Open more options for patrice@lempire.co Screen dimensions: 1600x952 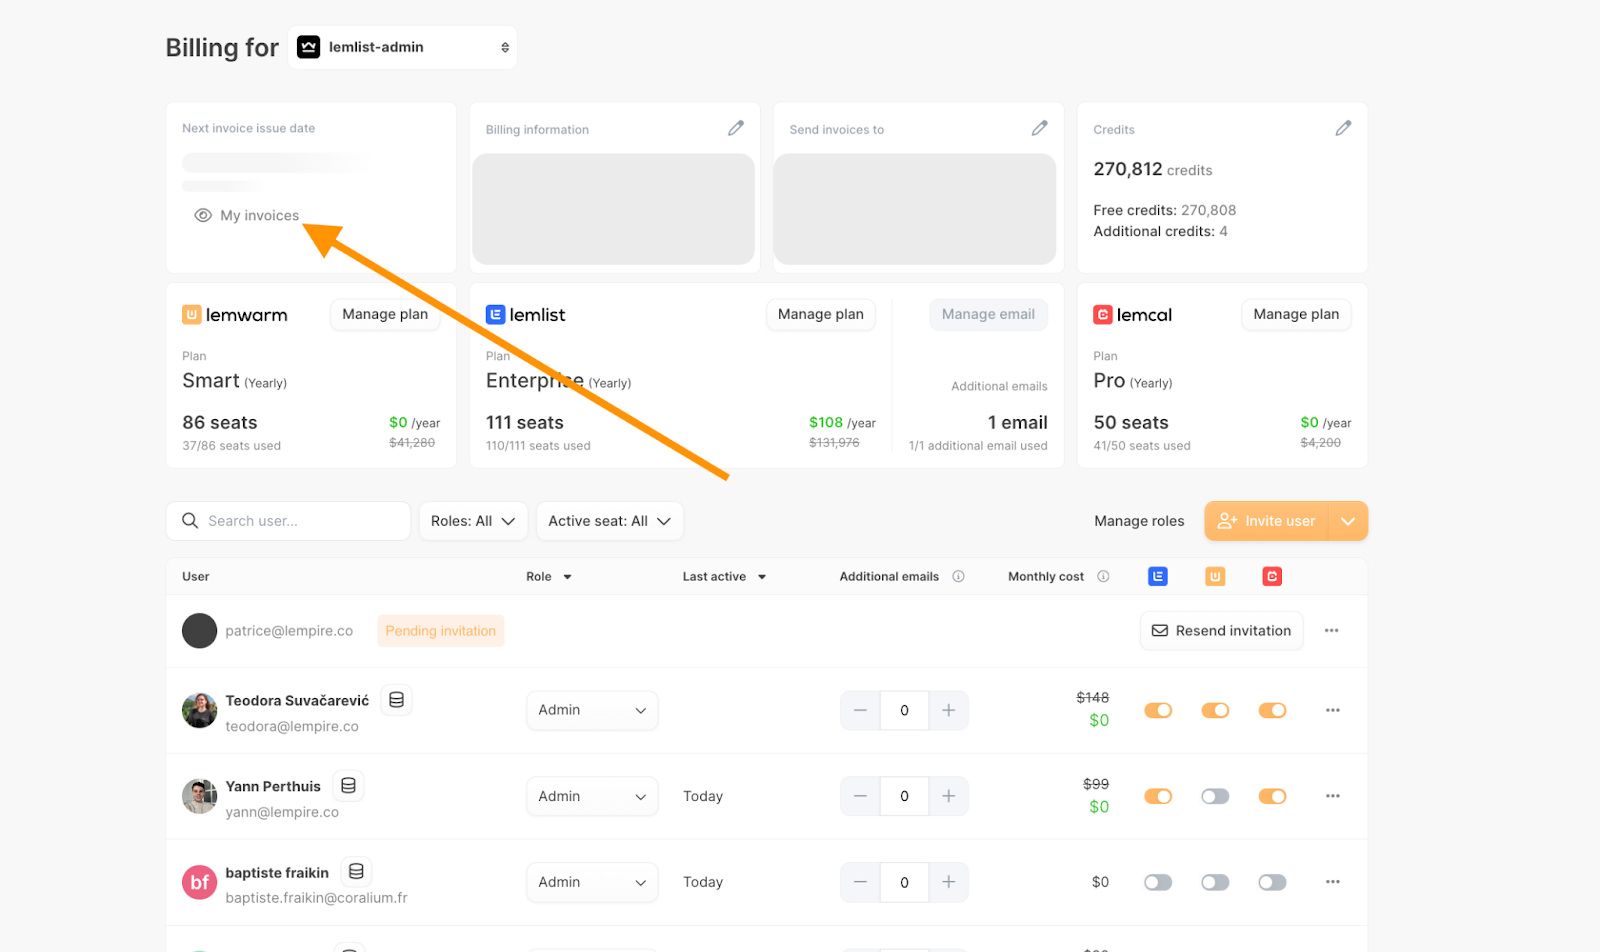(x=1331, y=631)
